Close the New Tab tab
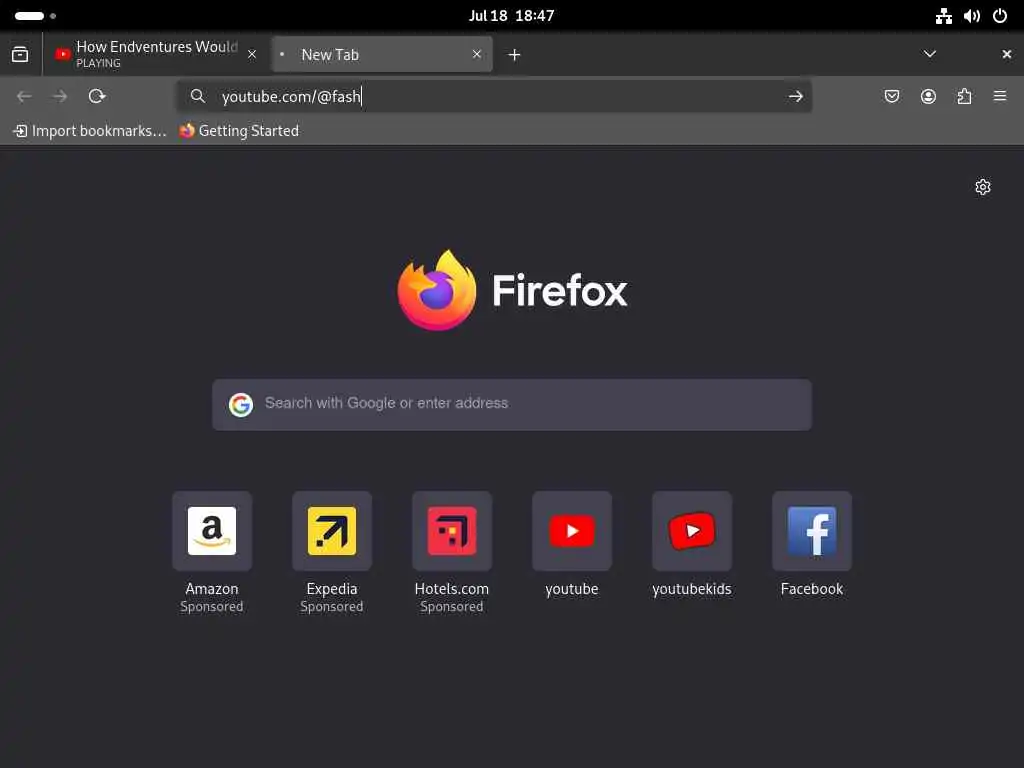The width and height of the screenshot is (1024, 768). [477, 54]
